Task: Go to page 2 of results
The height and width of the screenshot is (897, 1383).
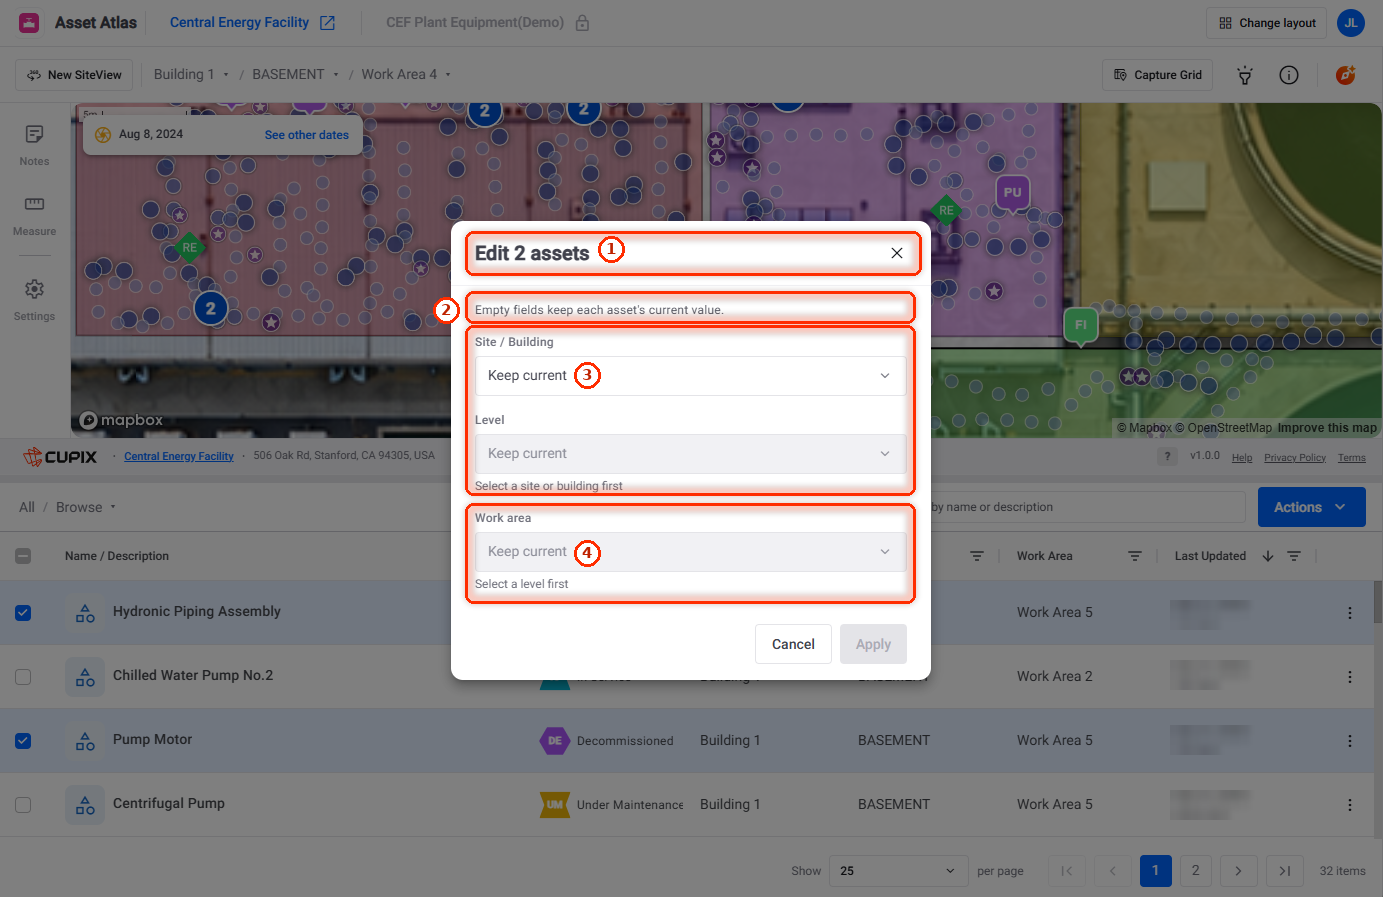Action: 1195,871
